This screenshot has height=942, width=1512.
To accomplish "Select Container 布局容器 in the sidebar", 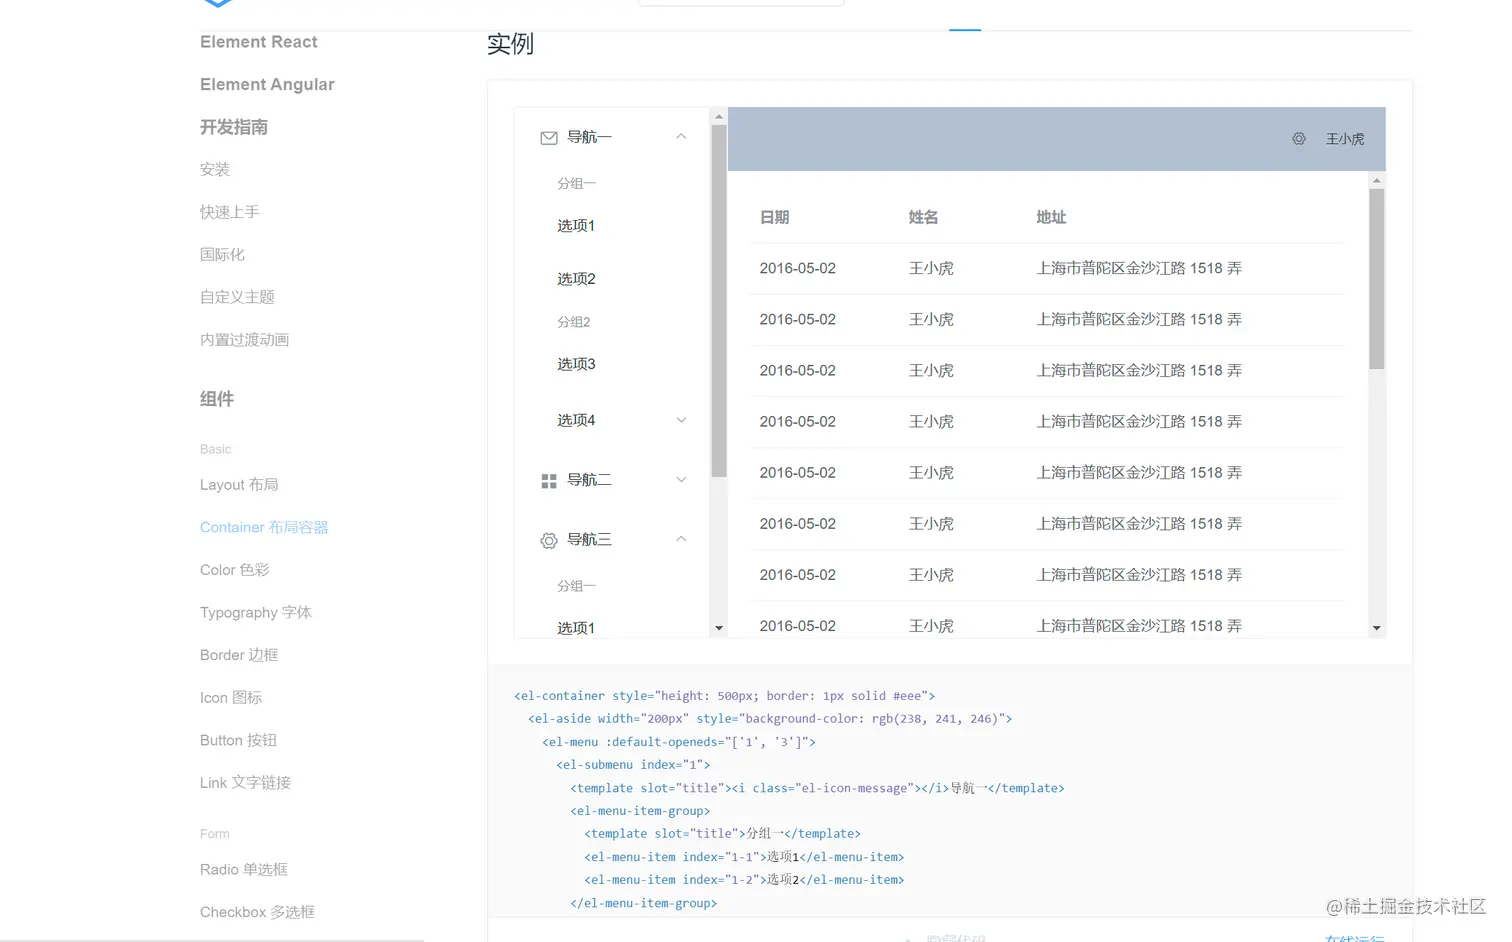I will point(264,527).
